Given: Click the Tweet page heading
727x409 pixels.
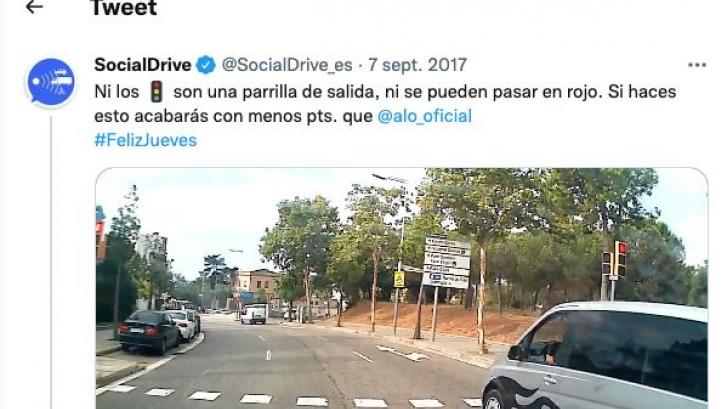Looking at the screenshot, I should pyautogui.click(x=124, y=8).
